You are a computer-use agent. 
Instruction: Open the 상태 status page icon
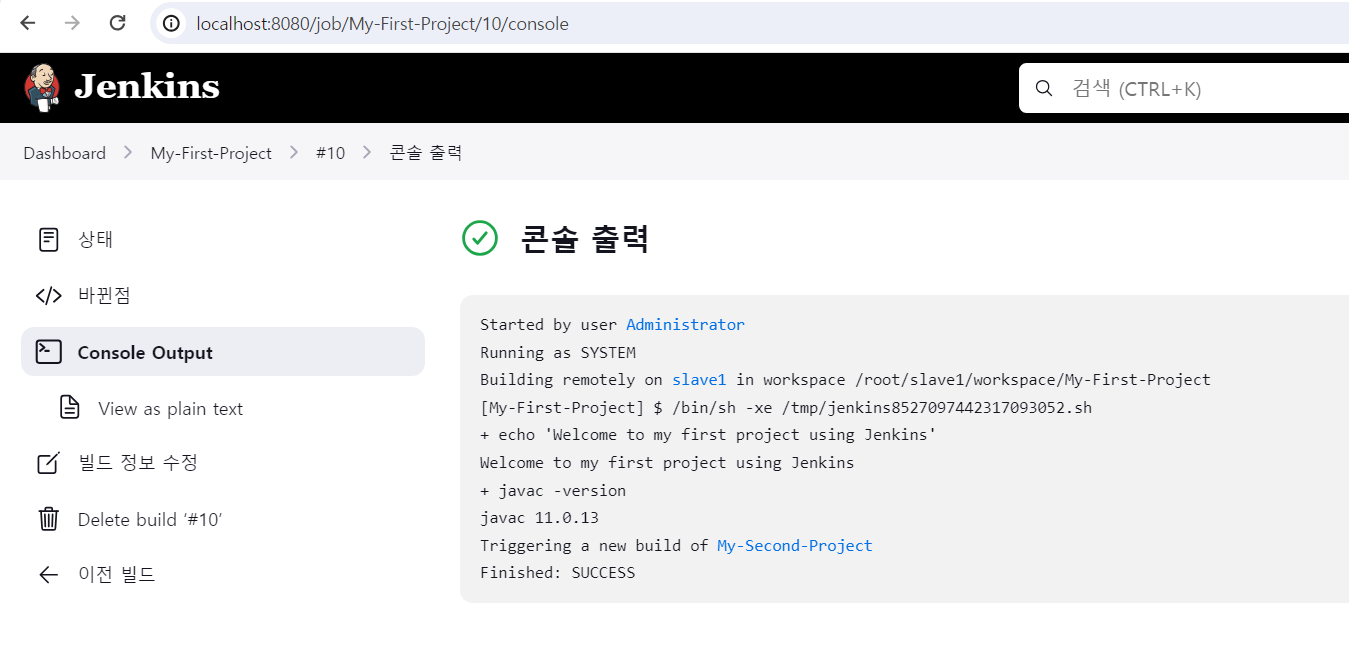[48, 240]
